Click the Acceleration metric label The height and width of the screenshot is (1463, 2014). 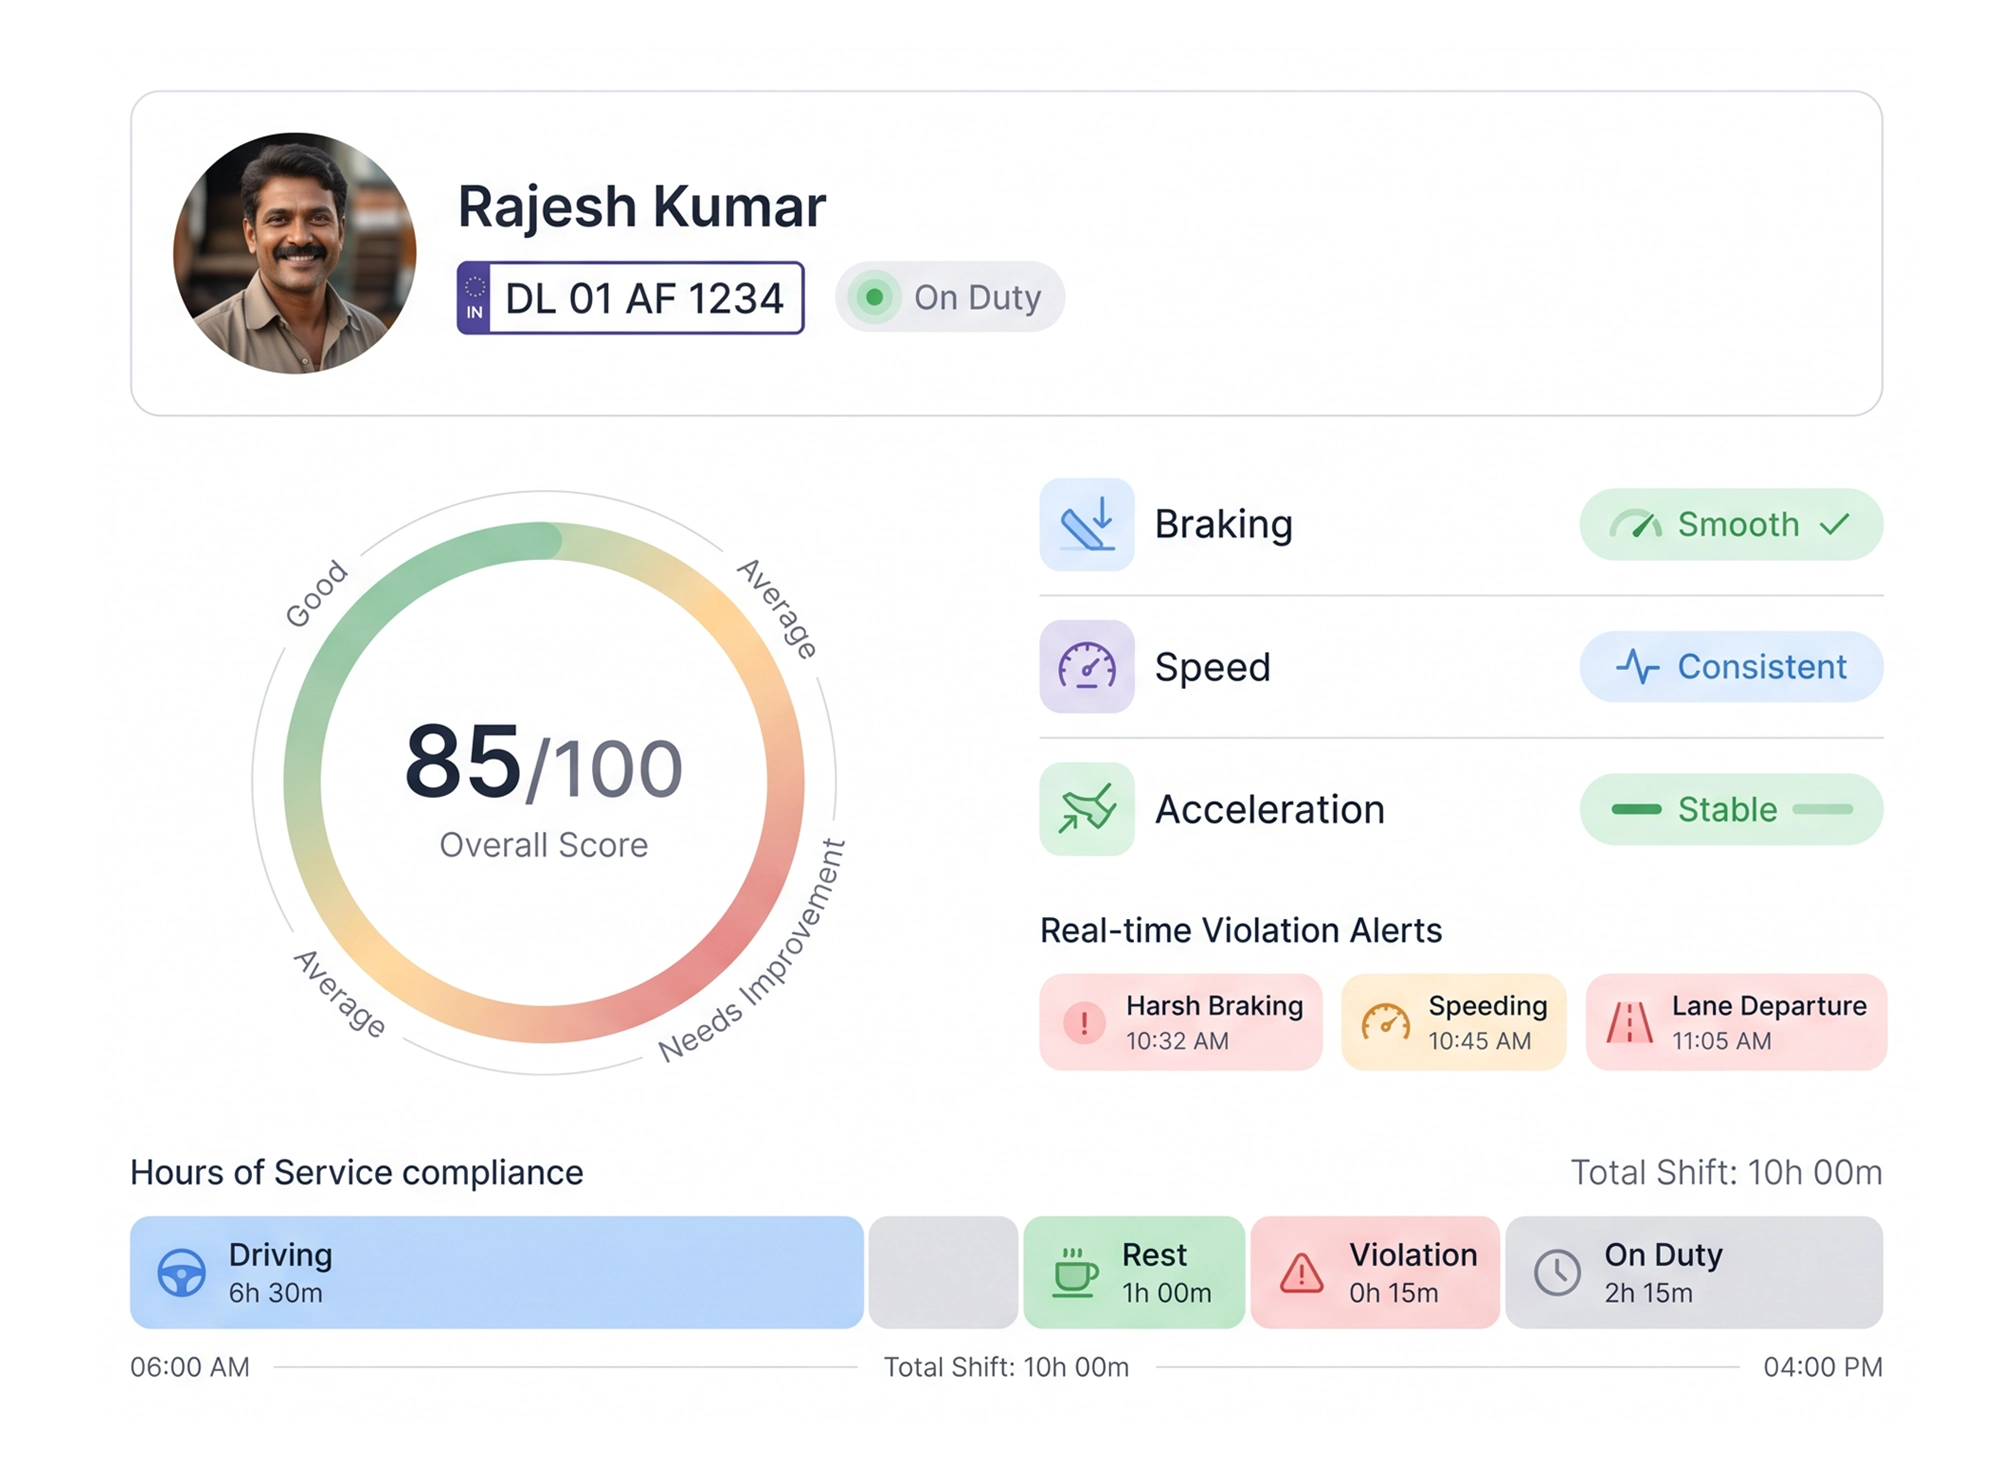tap(1270, 809)
